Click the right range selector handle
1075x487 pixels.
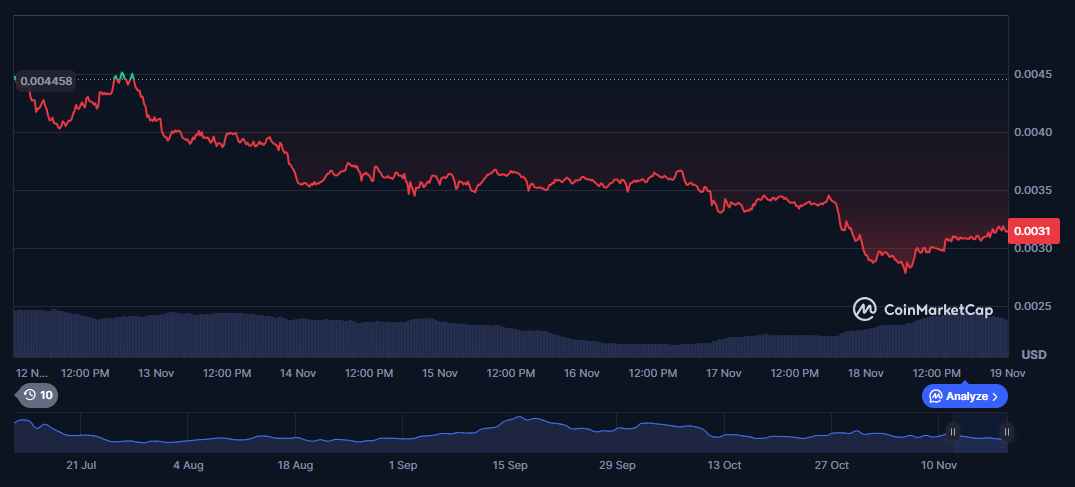click(x=1006, y=432)
